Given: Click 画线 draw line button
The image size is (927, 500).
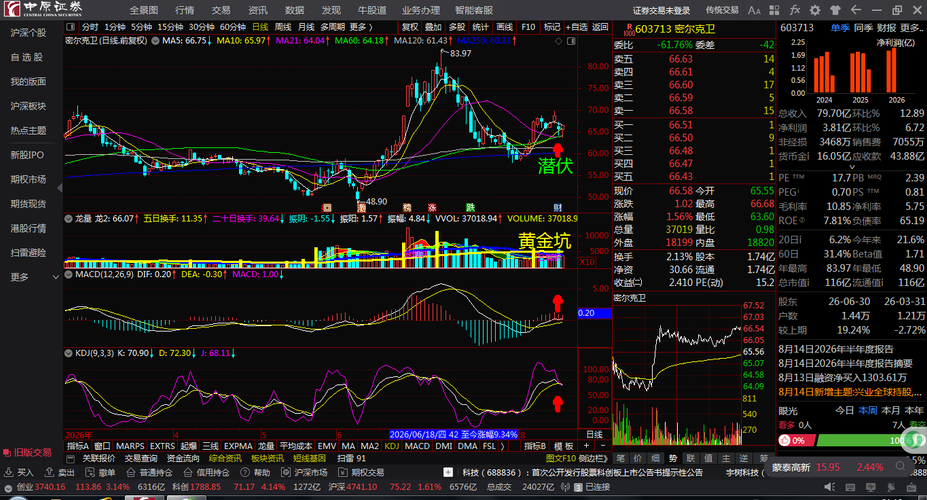Looking at the screenshot, I should pyautogui.click(x=504, y=27).
